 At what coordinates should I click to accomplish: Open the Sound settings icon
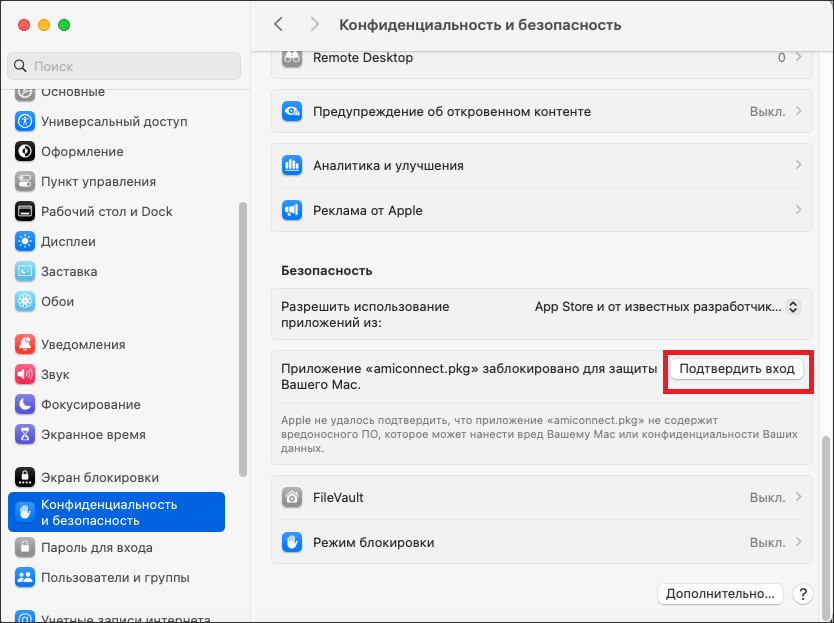pyautogui.click(x=25, y=375)
